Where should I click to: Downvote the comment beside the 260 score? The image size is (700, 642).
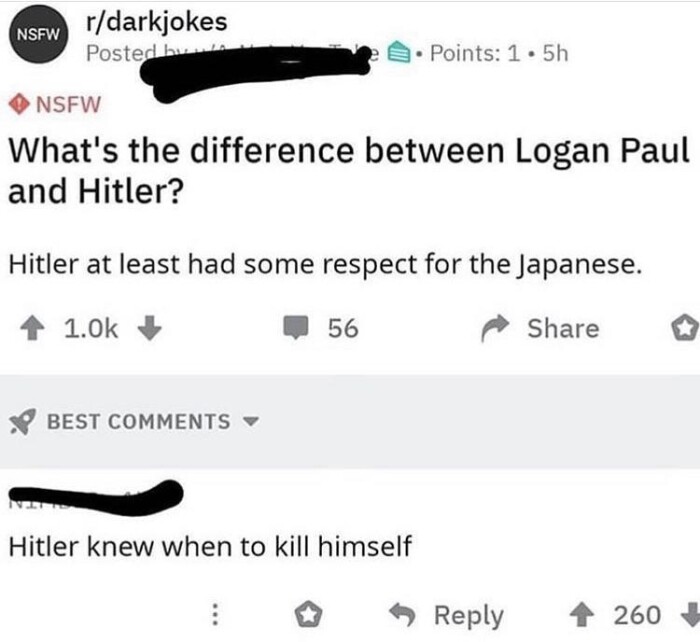(689, 614)
